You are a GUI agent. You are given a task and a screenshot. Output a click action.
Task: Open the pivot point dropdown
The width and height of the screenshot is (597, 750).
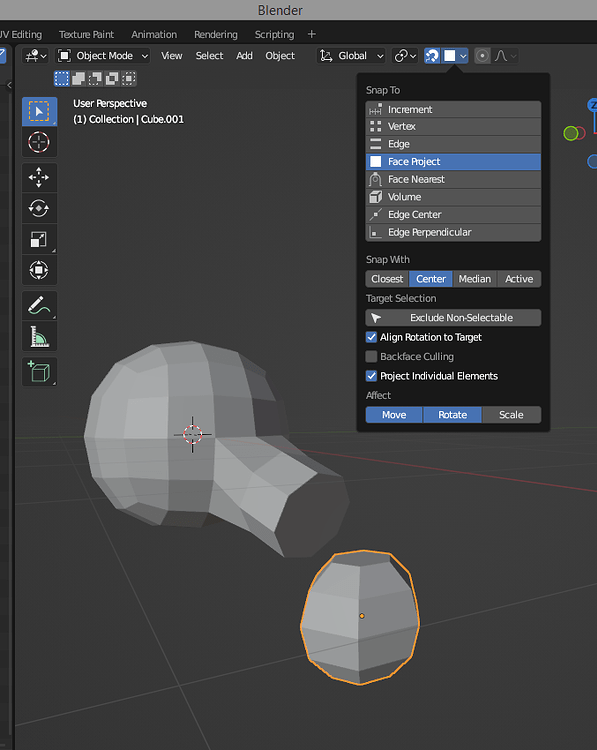tap(405, 56)
